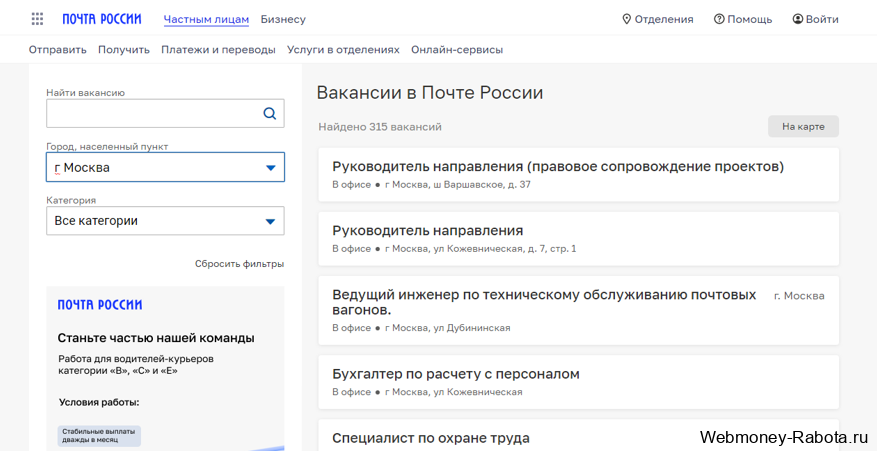Focus the Найти вакансию search field
877x455 pixels.
(x=165, y=113)
